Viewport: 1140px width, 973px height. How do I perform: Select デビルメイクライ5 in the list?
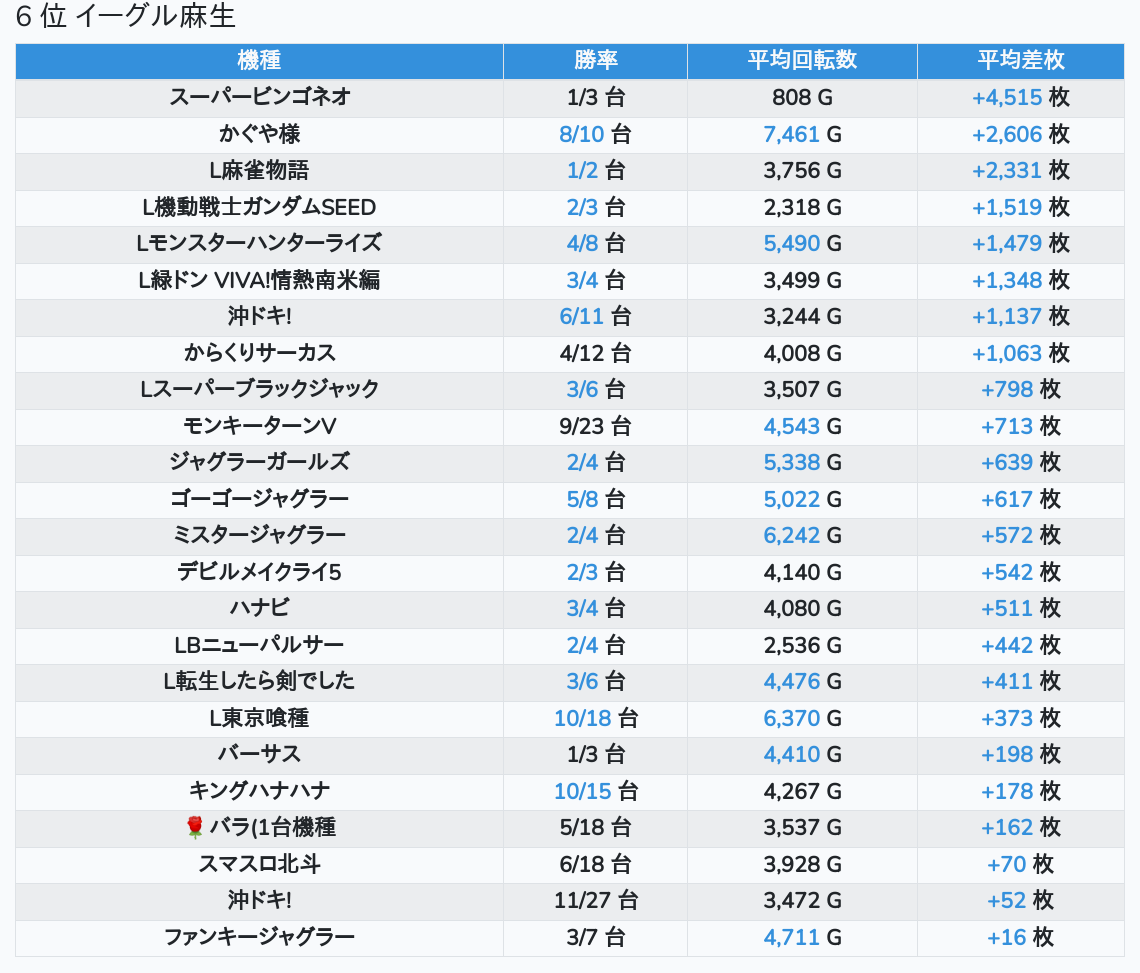coord(260,572)
